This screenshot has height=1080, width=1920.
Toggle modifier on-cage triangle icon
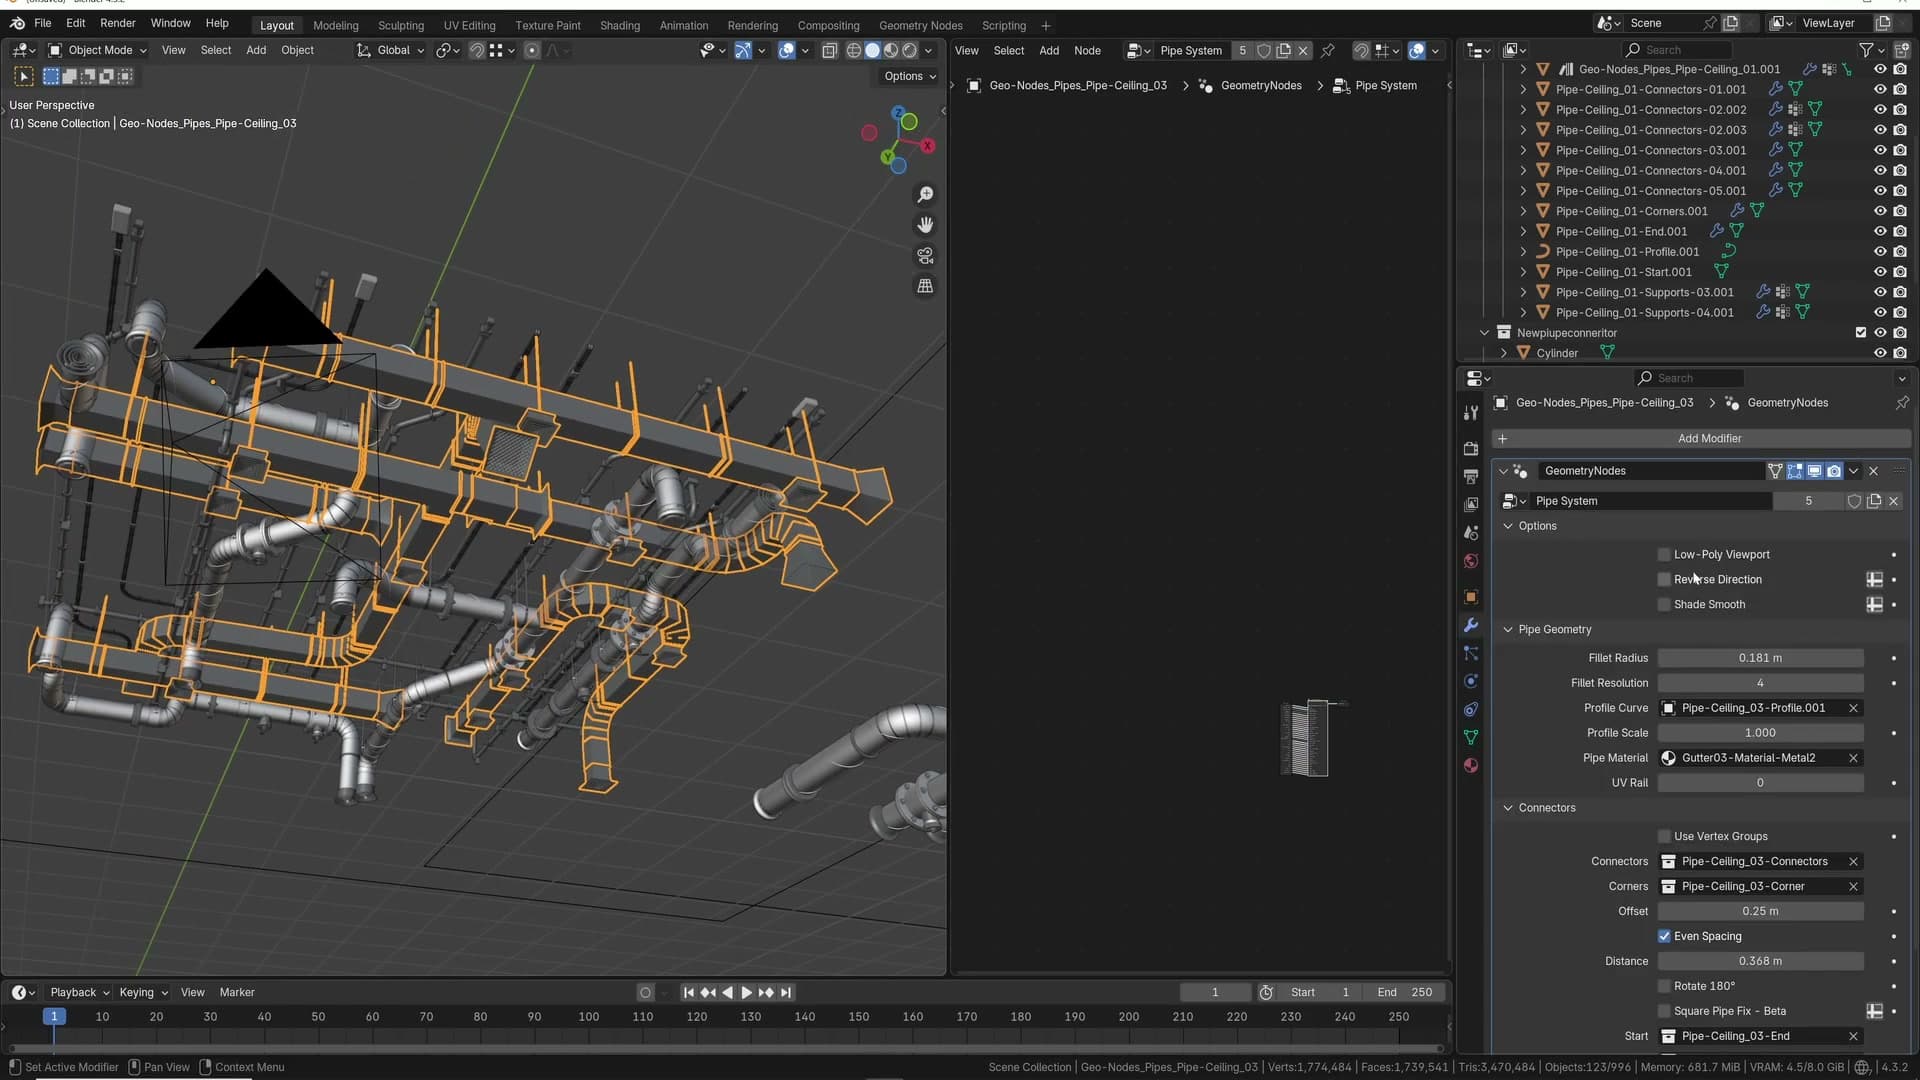[x=1775, y=471]
